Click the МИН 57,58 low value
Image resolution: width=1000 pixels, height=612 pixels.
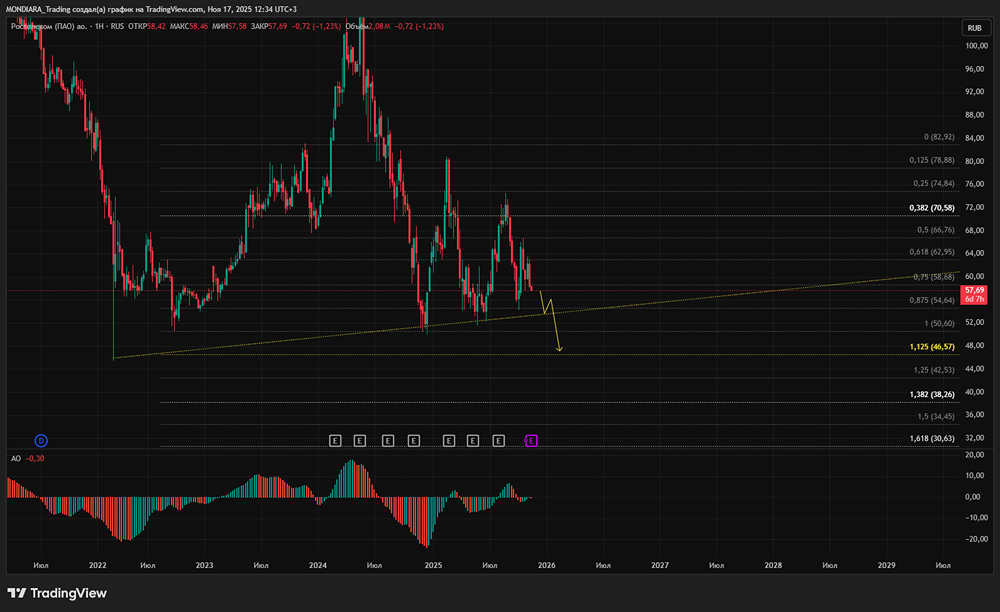pos(230,26)
